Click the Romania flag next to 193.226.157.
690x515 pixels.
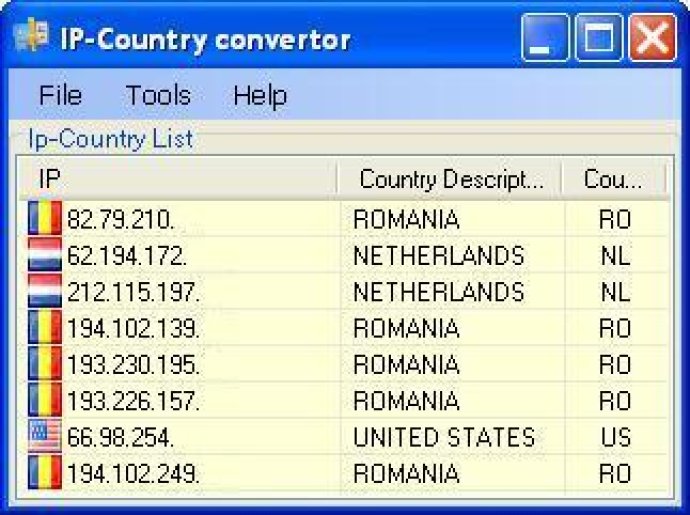pyautogui.click(x=45, y=400)
